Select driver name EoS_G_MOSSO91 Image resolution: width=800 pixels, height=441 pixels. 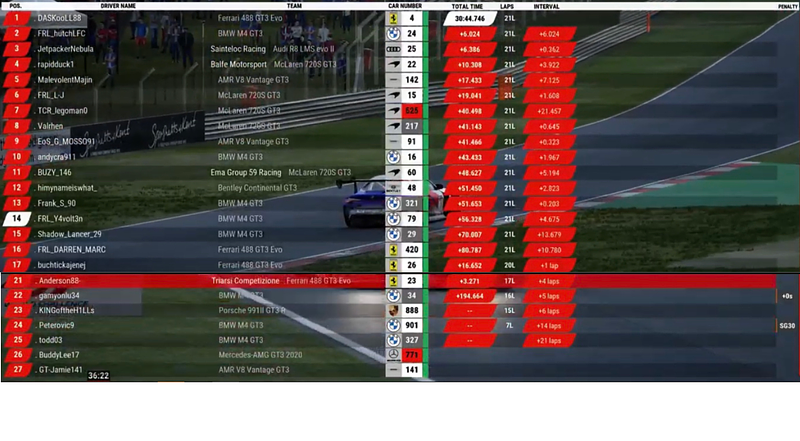[x=66, y=142]
